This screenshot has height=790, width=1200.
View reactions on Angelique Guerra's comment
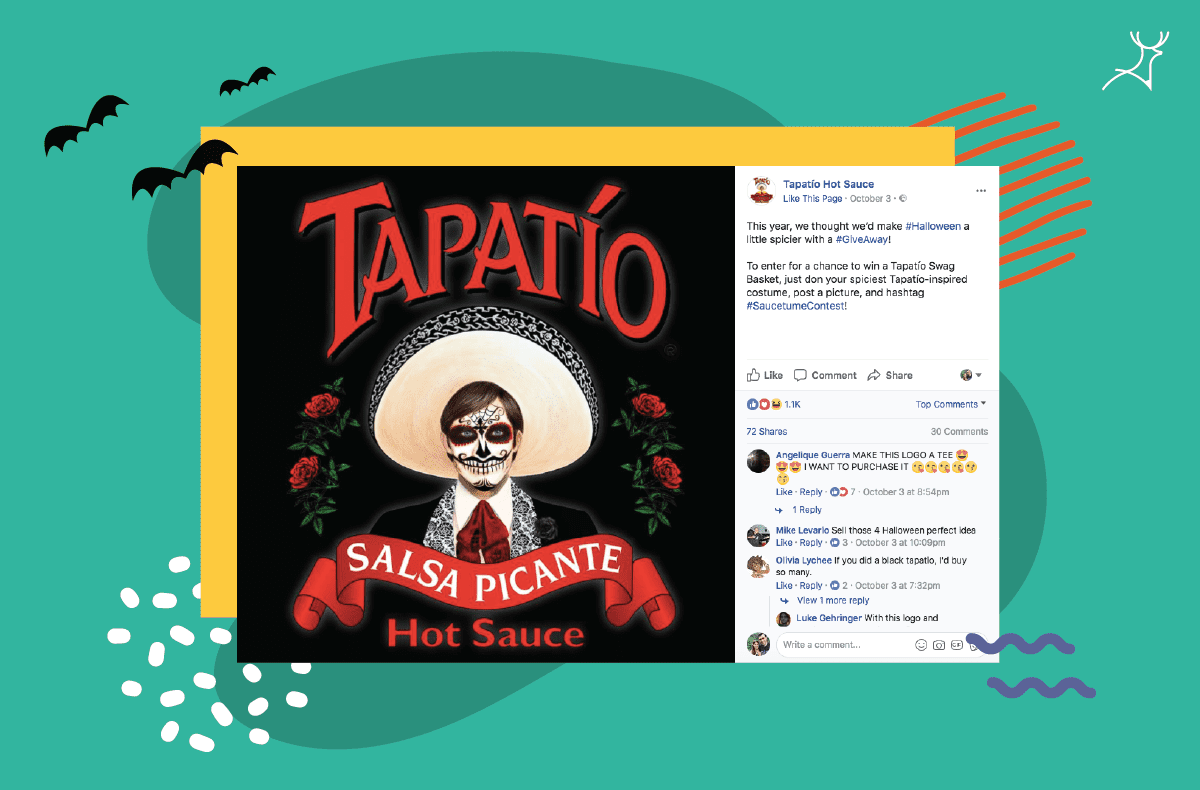point(842,492)
